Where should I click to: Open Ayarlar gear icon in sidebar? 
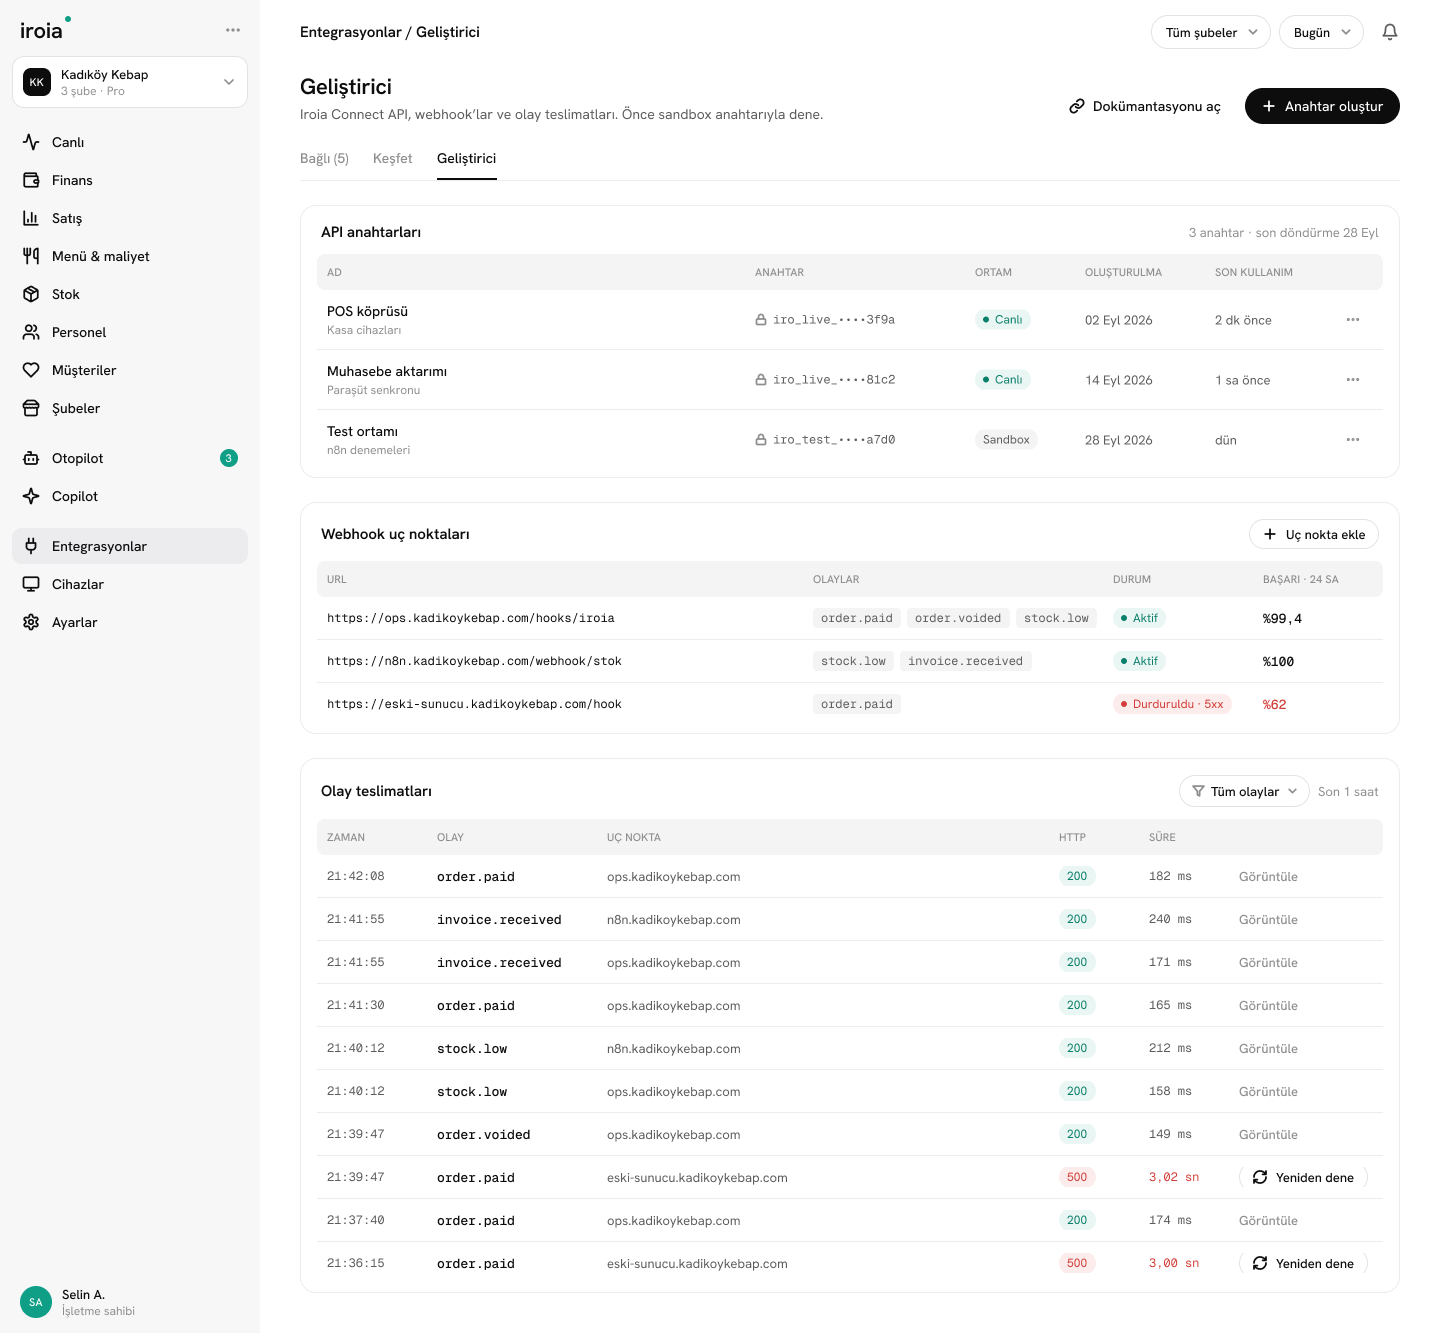coord(31,622)
